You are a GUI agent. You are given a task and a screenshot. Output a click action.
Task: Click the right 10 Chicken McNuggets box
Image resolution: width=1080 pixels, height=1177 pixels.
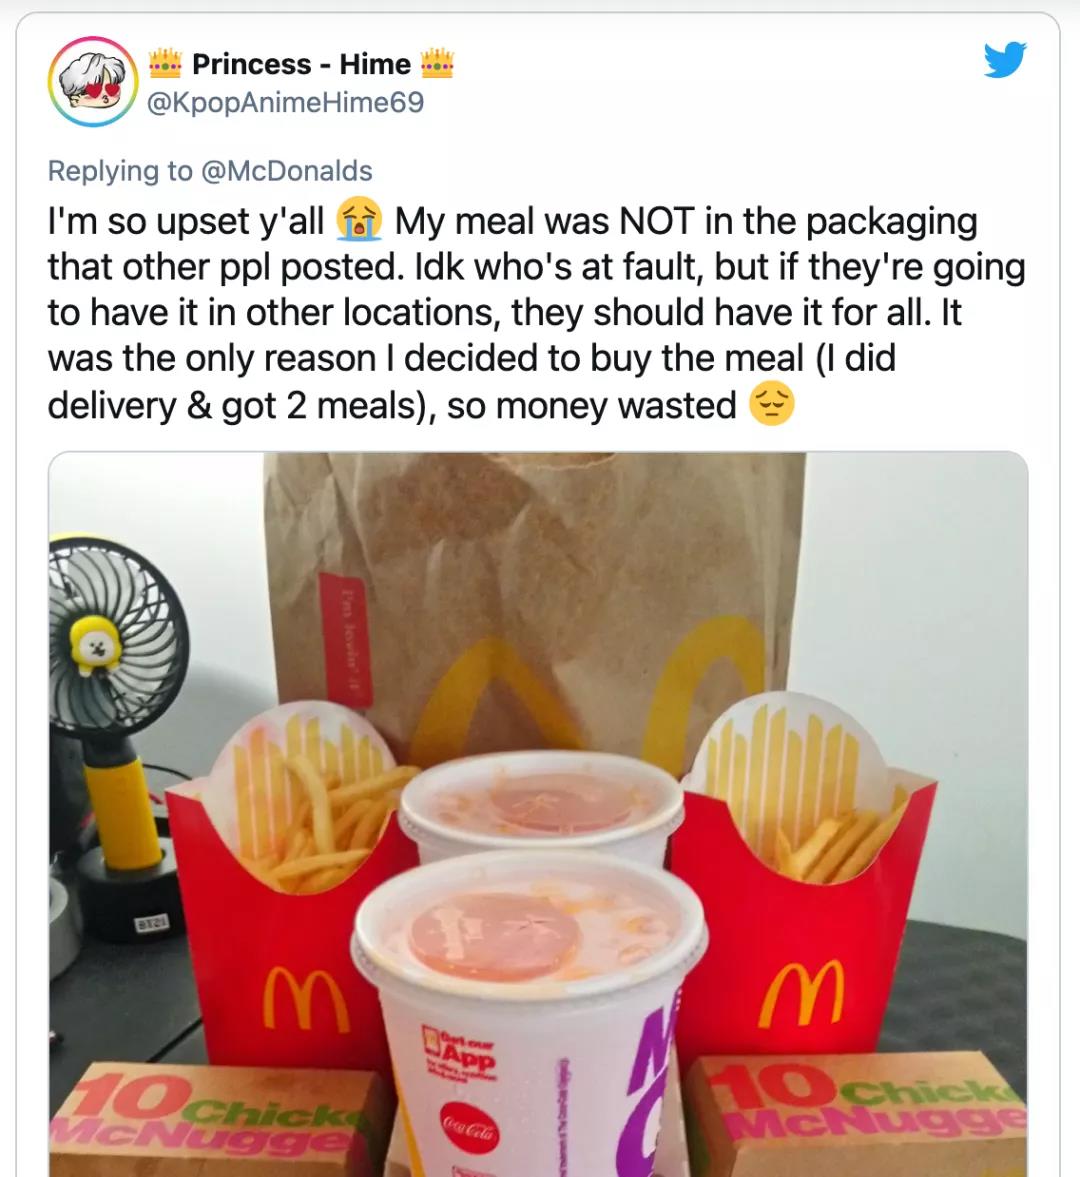856,1115
